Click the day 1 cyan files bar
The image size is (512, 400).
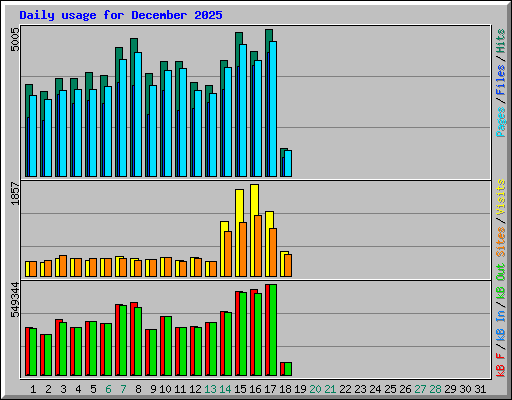33,136
